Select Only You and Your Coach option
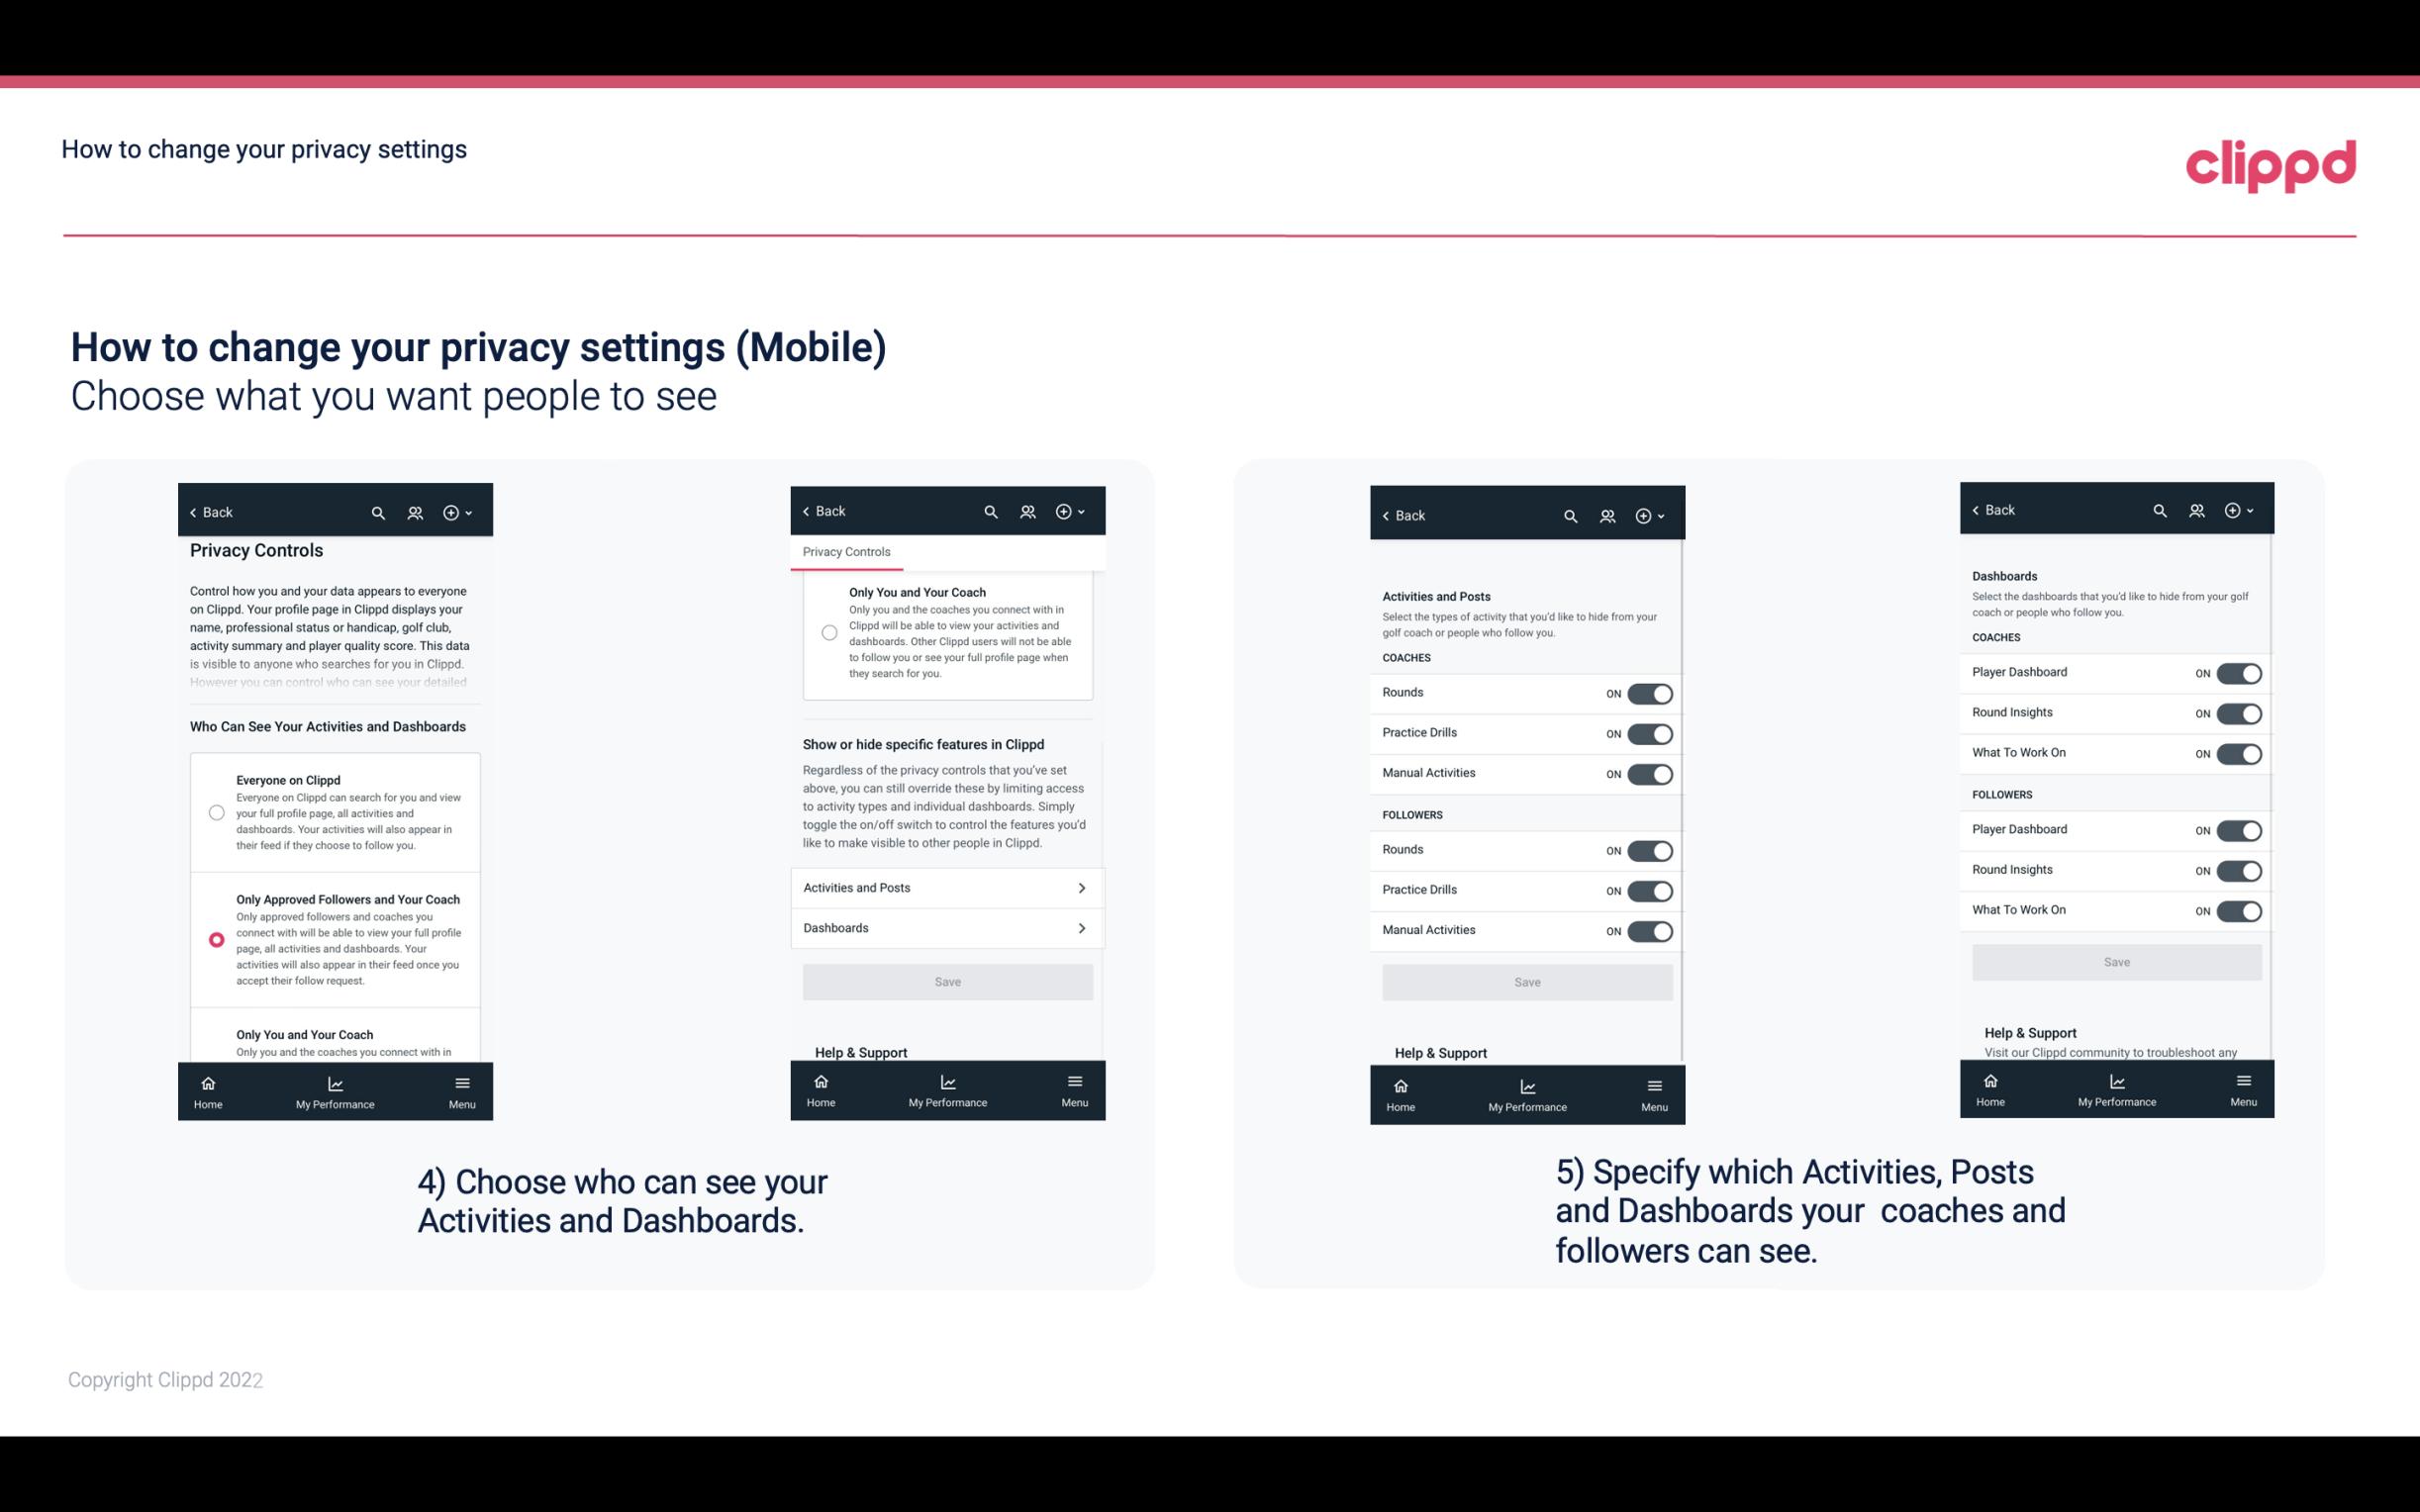The image size is (2420, 1512). coord(215,1040)
